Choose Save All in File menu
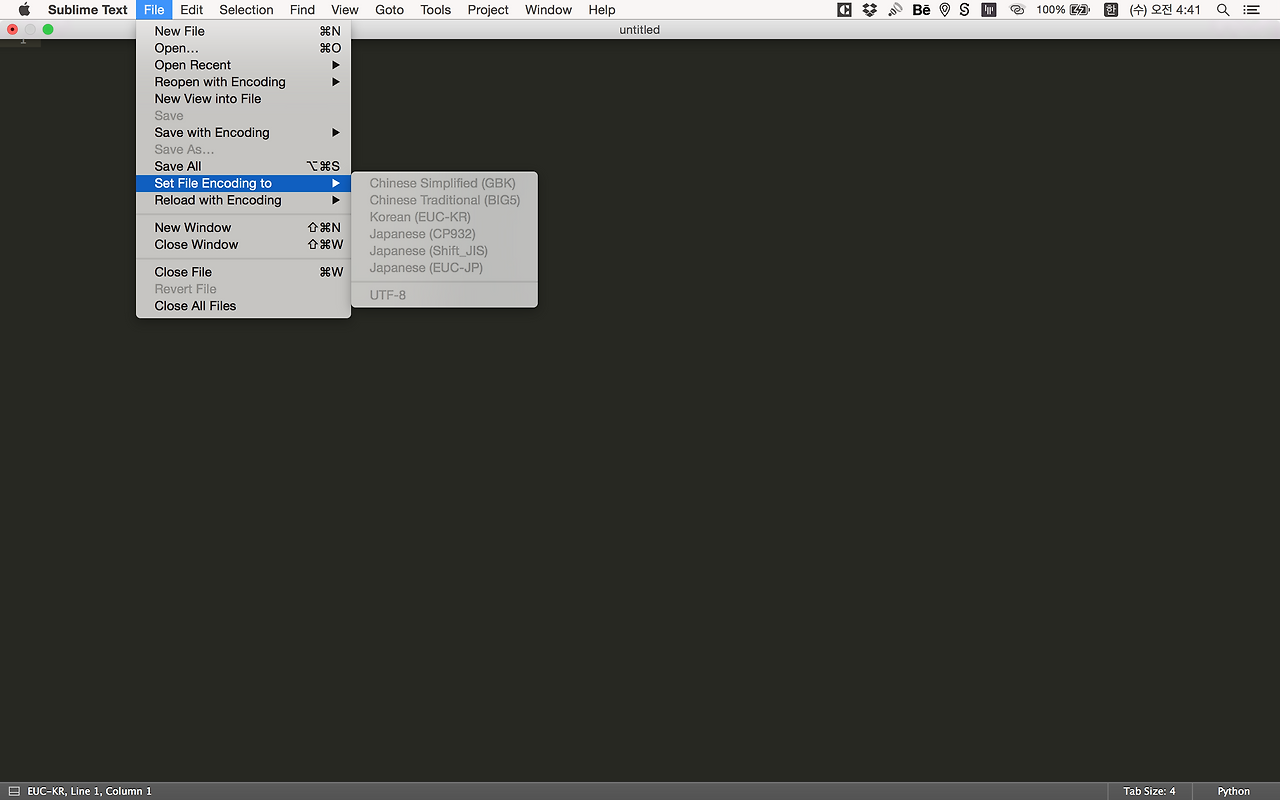 coord(244,166)
